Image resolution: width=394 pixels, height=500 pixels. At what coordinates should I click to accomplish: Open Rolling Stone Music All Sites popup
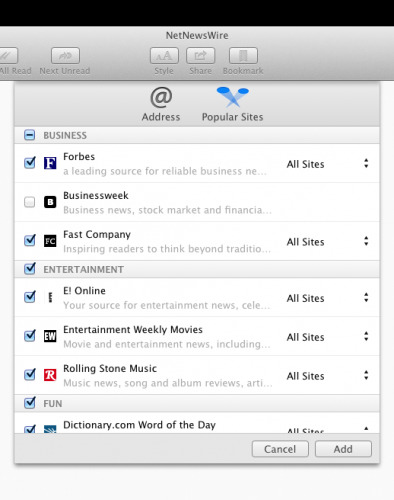coord(328,376)
